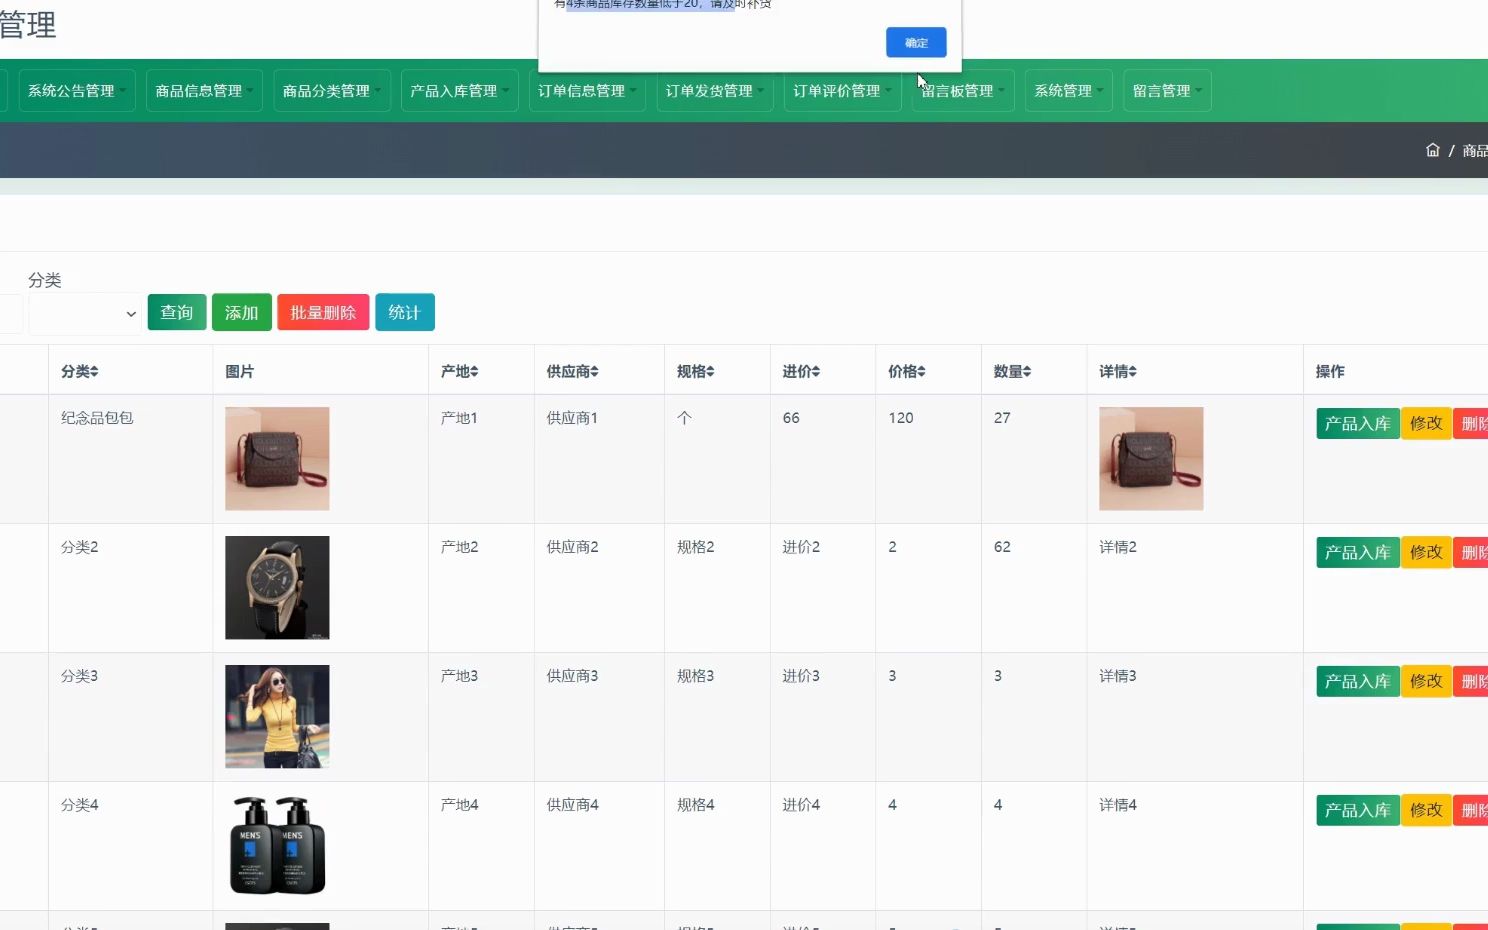Open the 商品信息管理 menu

[x=204, y=90]
